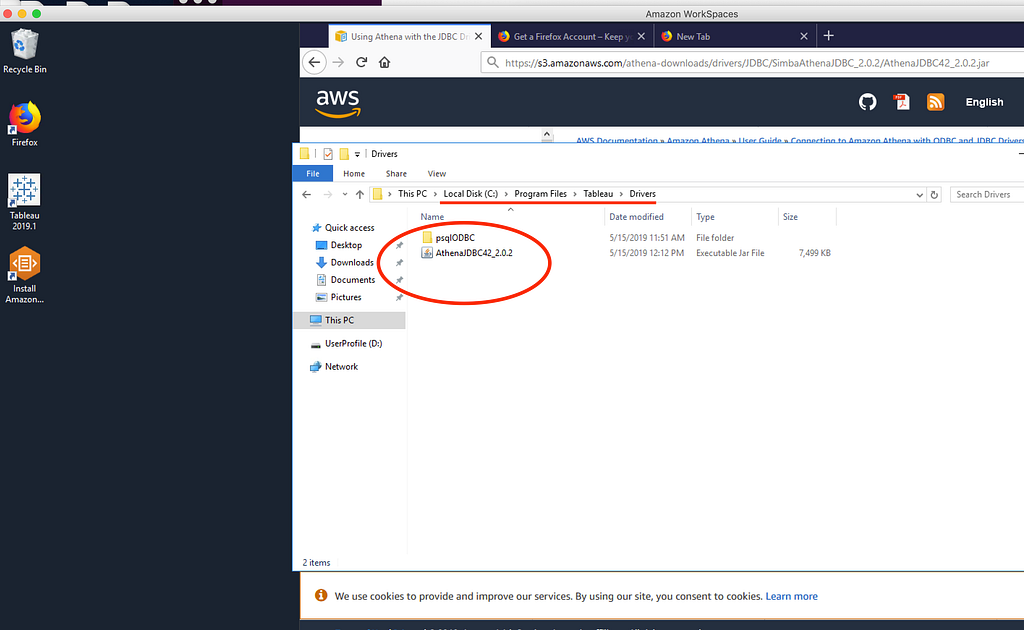Click the User Guide documentation breadcrumb link

coord(760,140)
